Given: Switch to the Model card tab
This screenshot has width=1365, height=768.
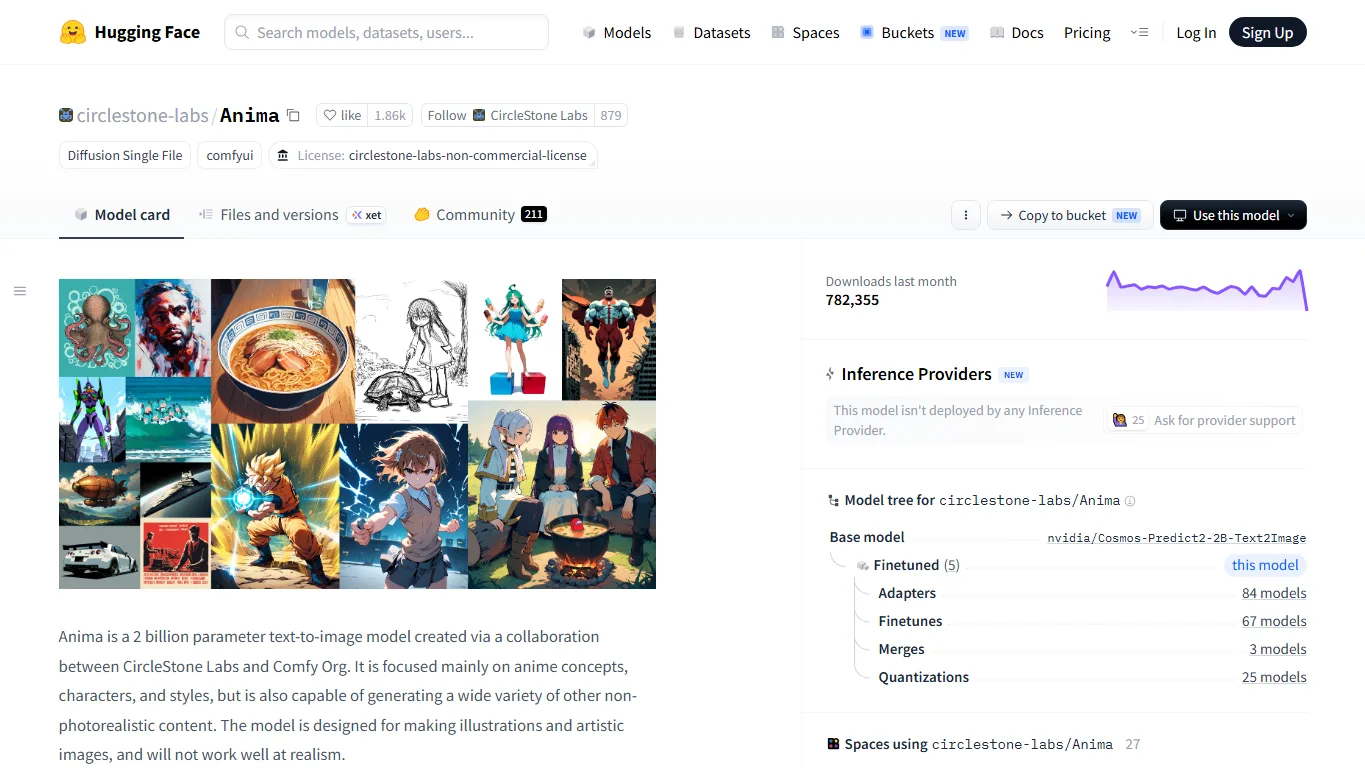Looking at the screenshot, I should (x=122, y=215).
